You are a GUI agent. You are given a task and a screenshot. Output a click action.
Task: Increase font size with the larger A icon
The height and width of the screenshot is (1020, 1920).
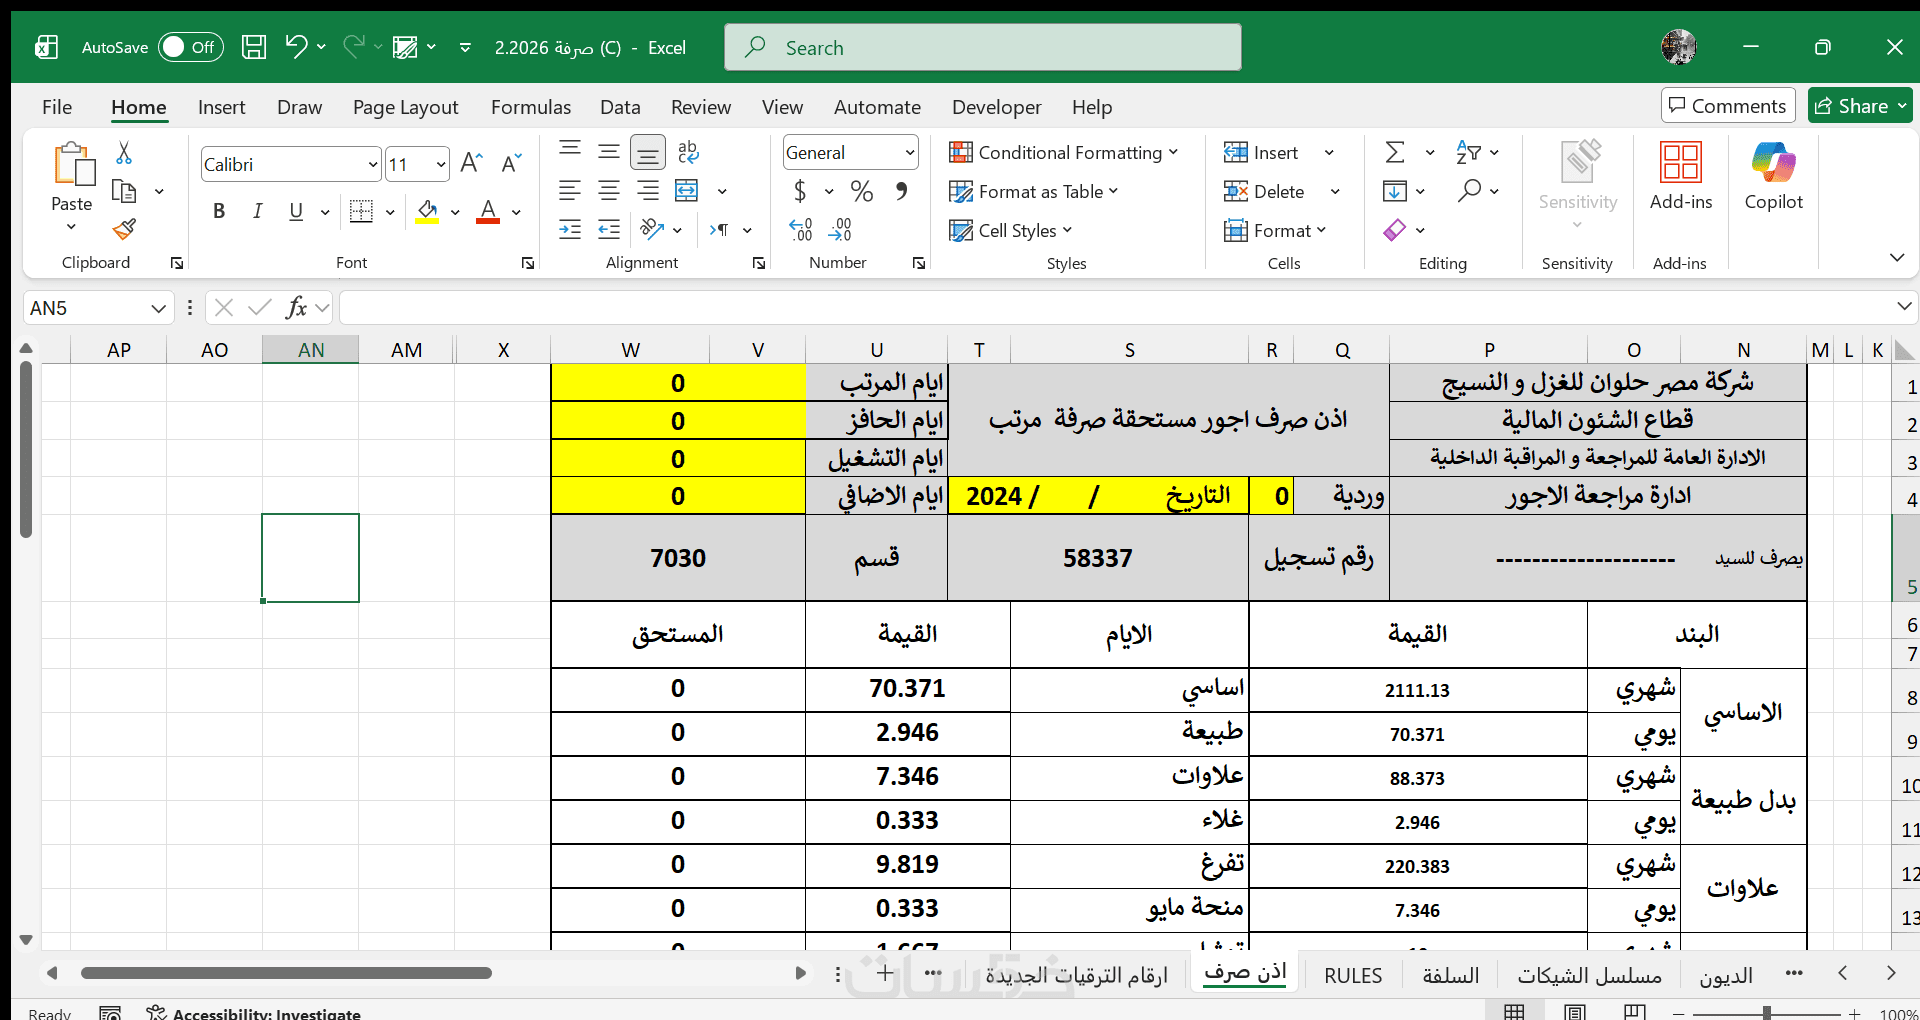click(472, 164)
